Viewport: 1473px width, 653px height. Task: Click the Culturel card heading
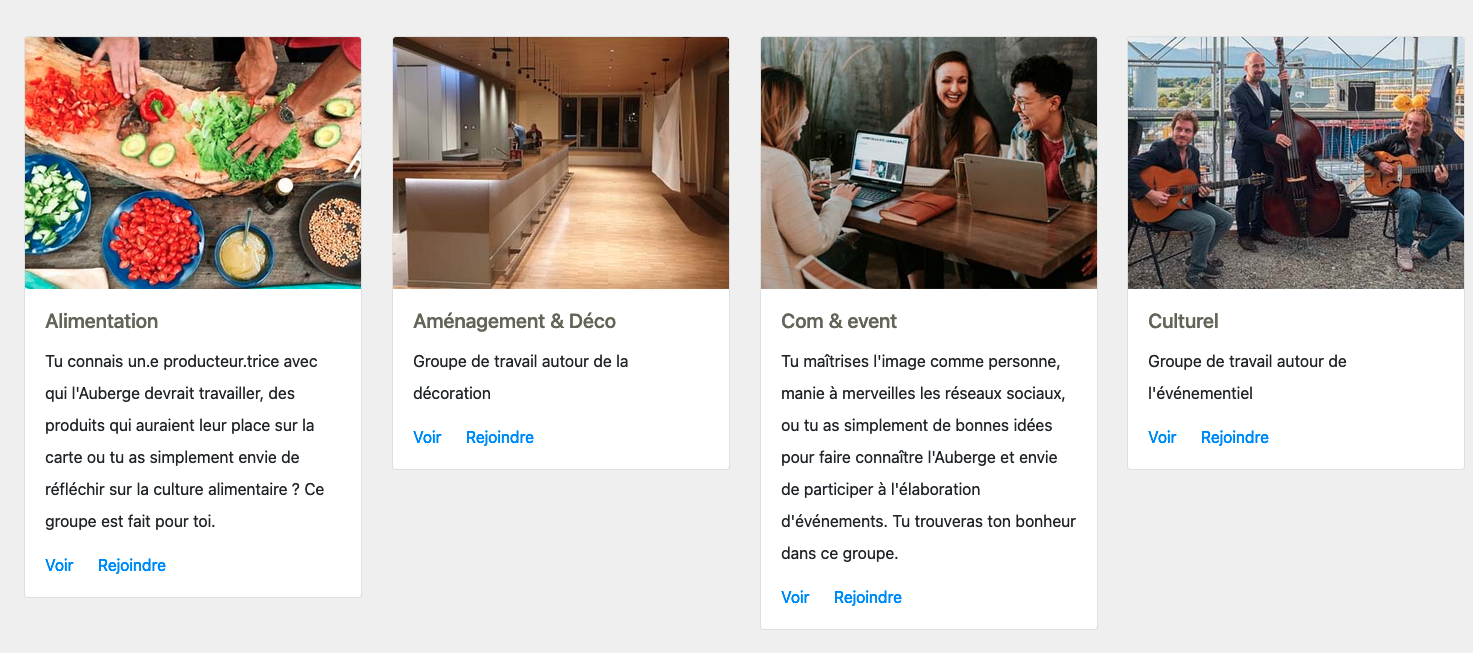click(x=1183, y=321)
